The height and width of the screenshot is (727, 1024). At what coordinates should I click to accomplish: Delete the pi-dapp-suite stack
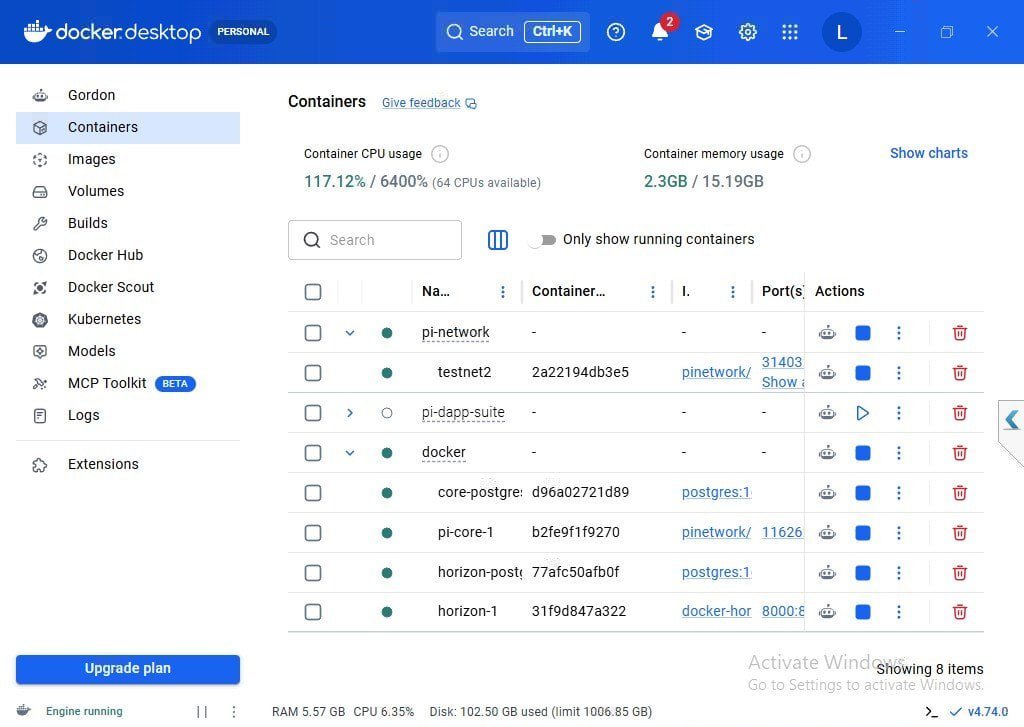[x=959, y=413]
